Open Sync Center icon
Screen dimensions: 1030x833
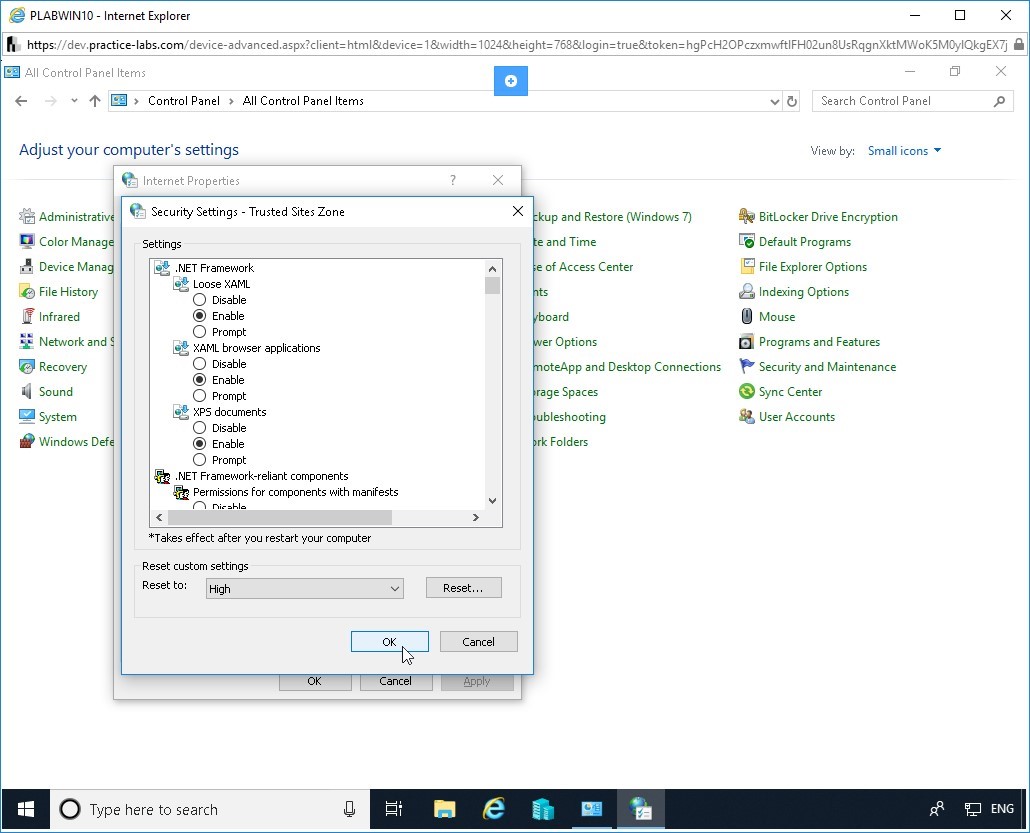(746, 391)
